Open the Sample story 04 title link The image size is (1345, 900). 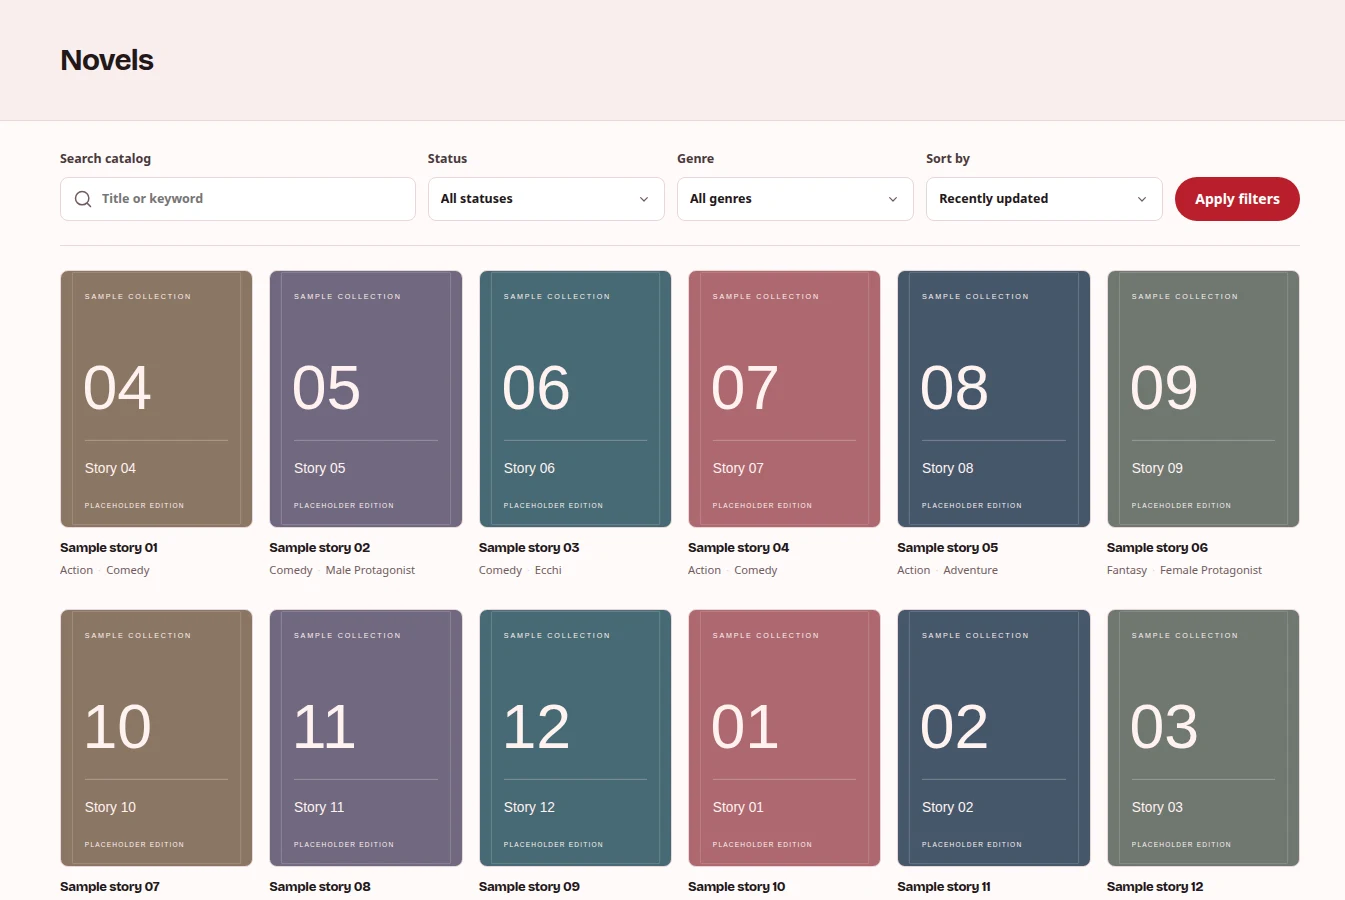coord(739,548)
